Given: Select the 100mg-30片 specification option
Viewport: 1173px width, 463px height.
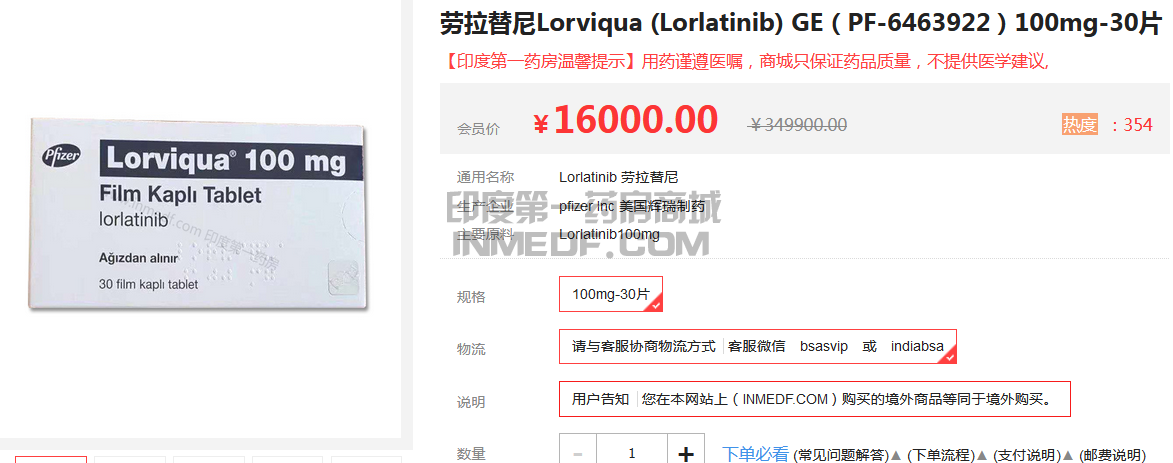Looking at the screenshot, I should click(x=610, y=294).
